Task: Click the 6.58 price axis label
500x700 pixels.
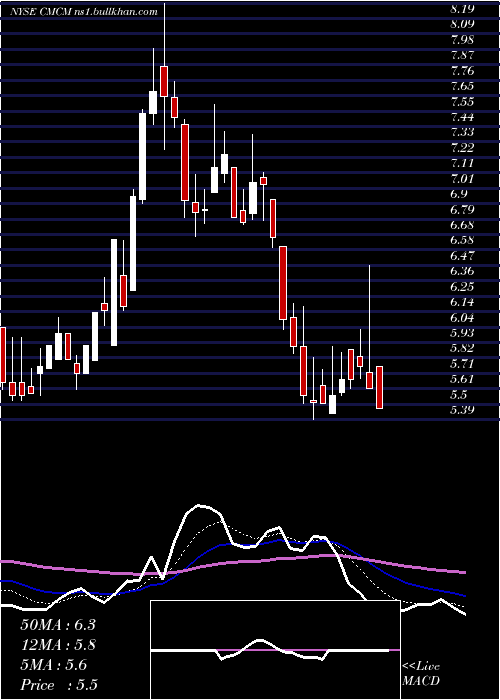Action: pyautogui.click(x=462, y=241)
